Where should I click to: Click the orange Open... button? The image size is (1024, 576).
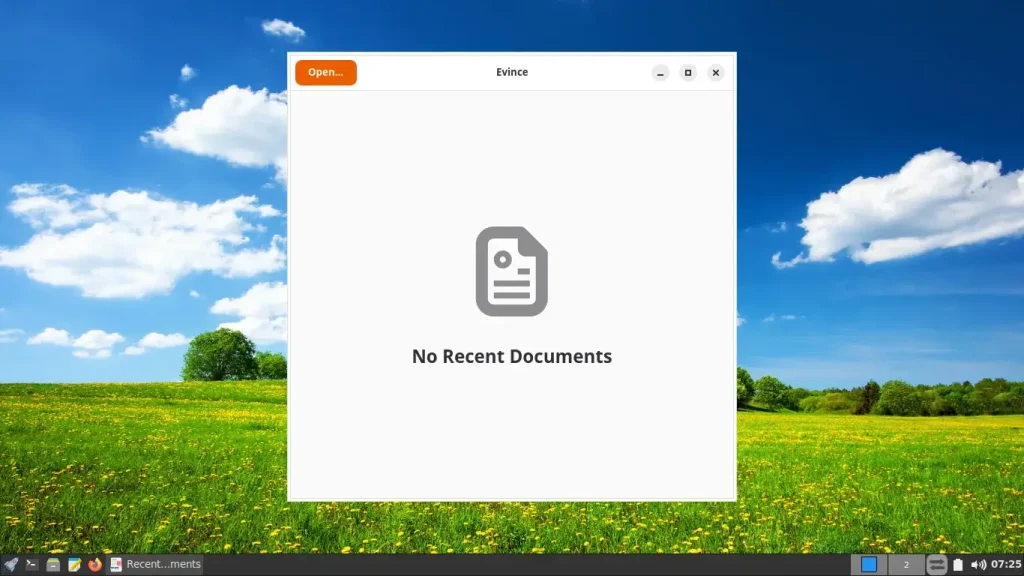[325, 72]
